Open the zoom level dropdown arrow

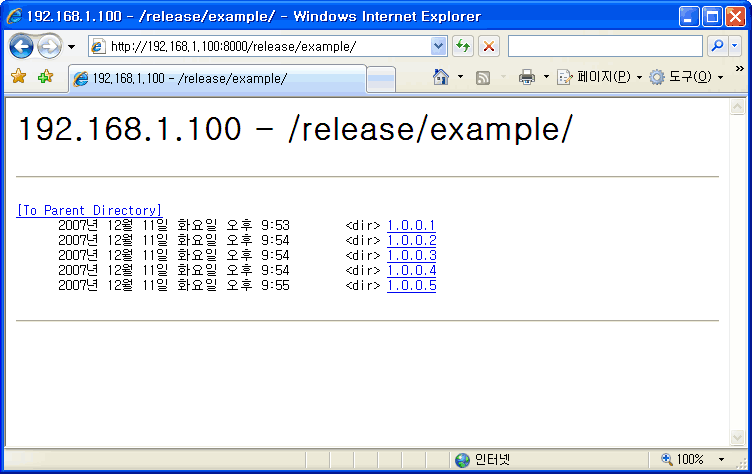[721, 460]
